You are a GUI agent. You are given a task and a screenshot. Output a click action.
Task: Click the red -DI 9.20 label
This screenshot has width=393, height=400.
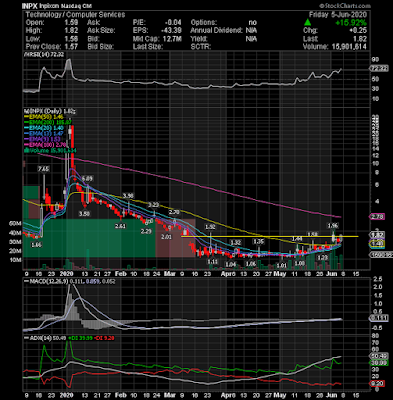[x=104, y=338]
